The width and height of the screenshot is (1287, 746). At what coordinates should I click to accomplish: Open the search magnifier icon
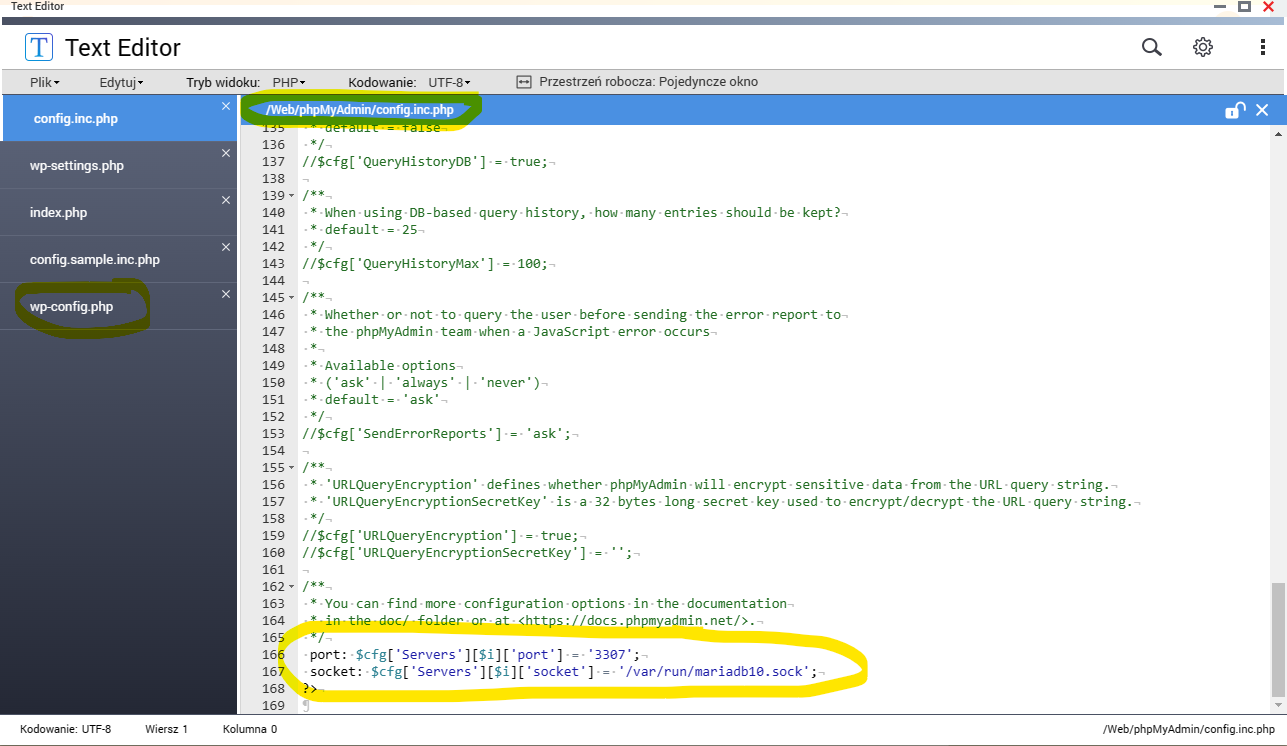1152,47
